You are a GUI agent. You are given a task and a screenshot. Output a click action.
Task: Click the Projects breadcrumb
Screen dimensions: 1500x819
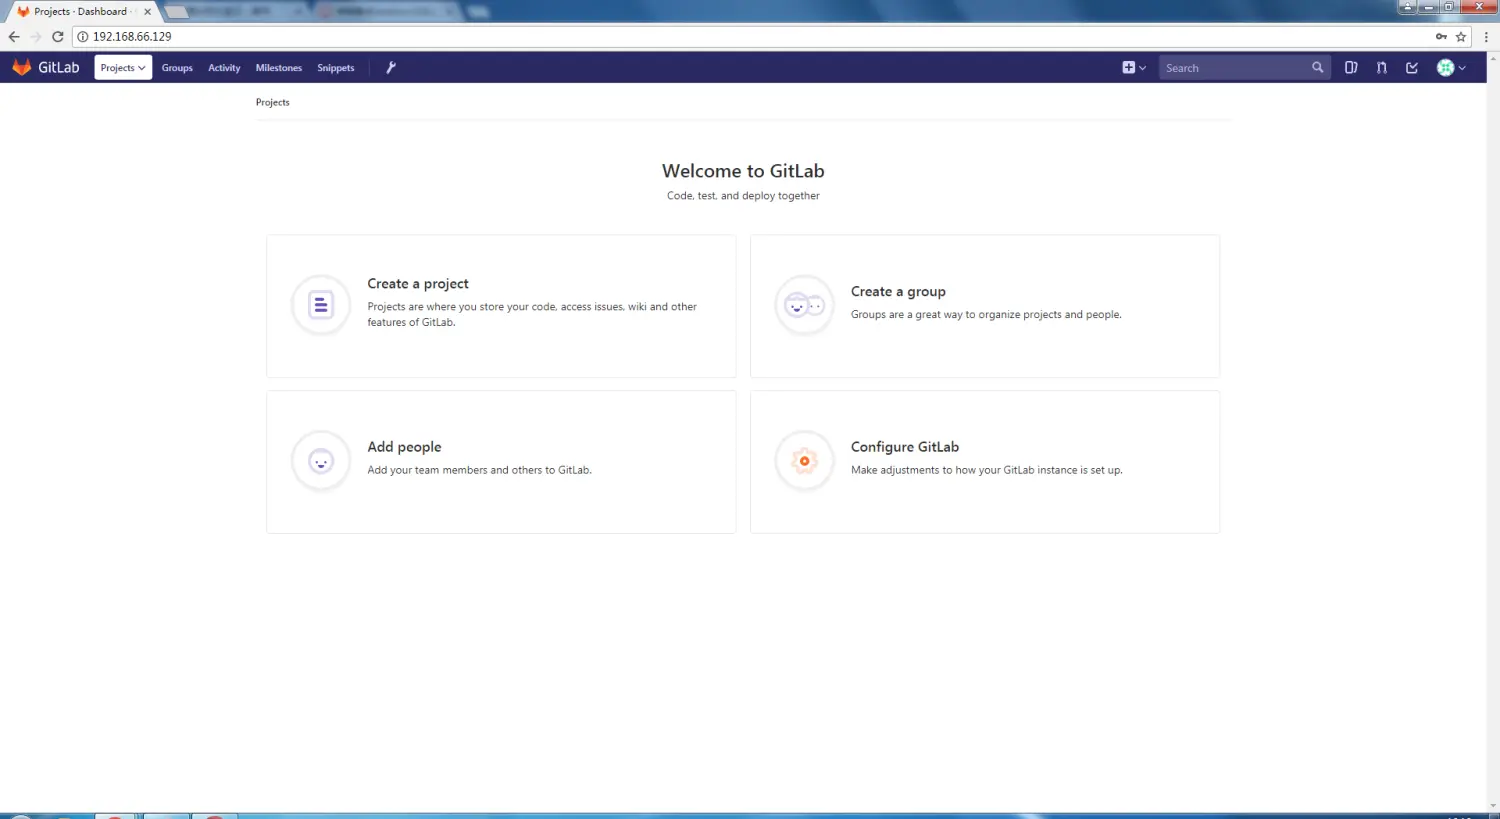click(272, 102)
